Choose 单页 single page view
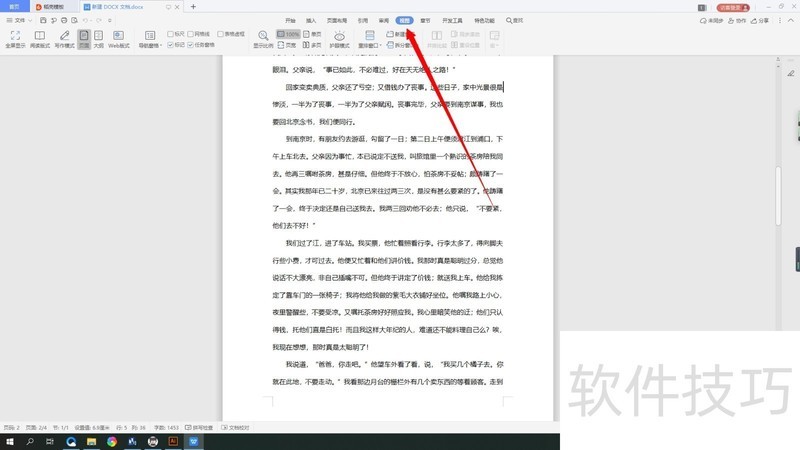This screenshot has height=450, width=800. click(312, 34)
